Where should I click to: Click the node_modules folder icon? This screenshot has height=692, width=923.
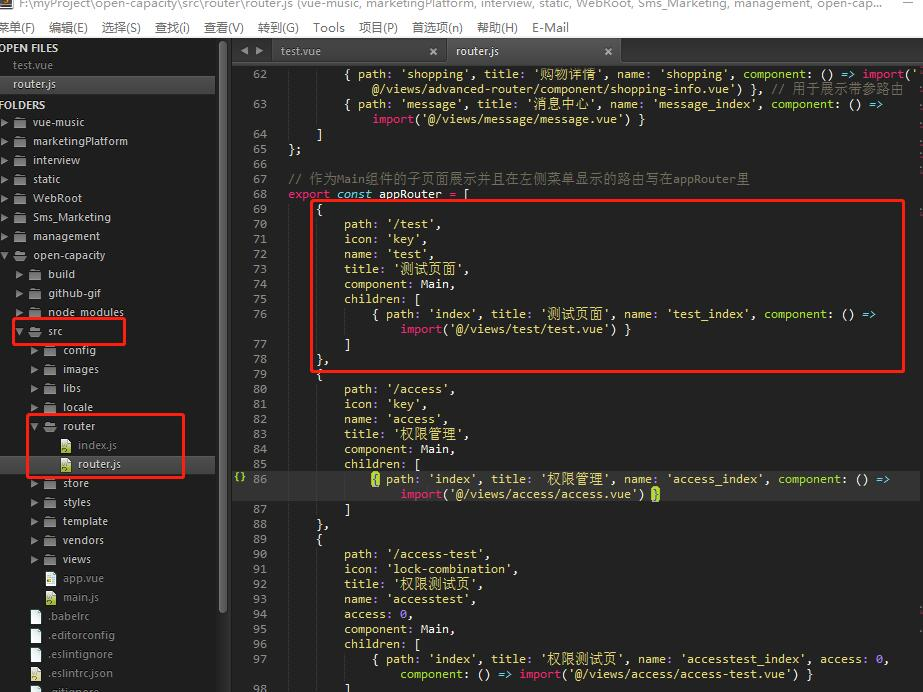tap(35, 312)
